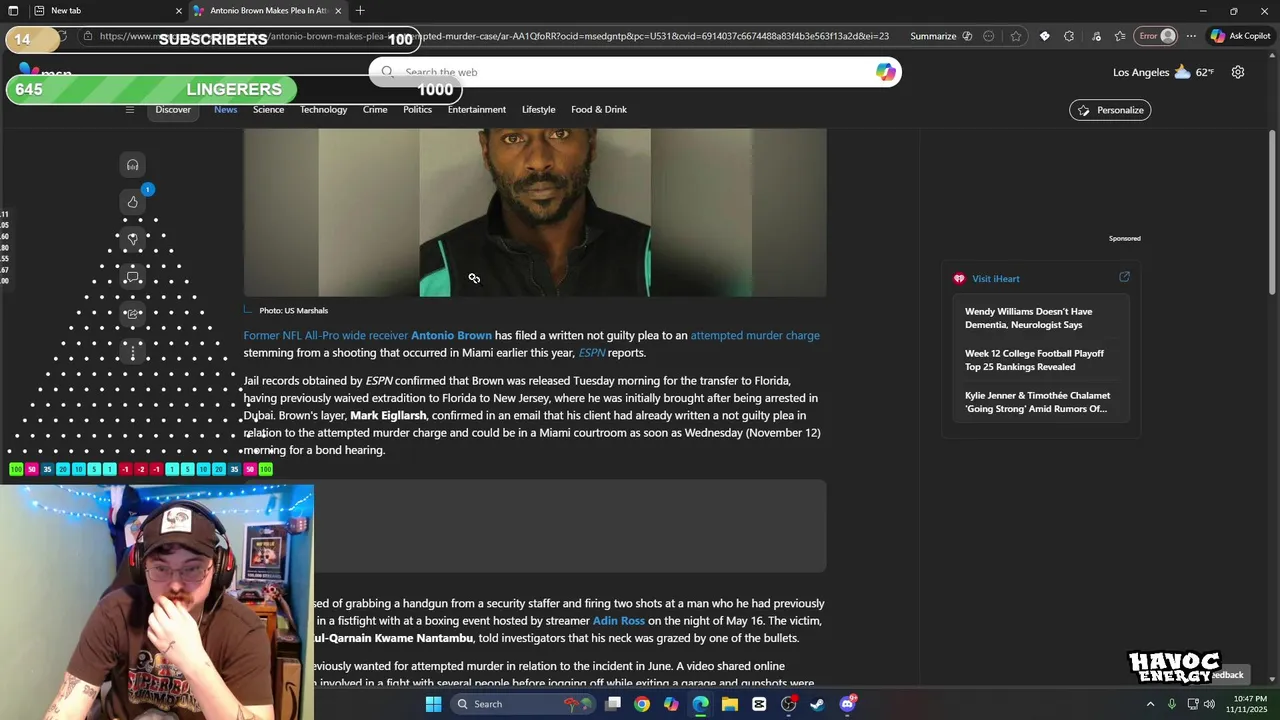This screenshot has width=1280, height=720.
Task: Select the News category
Action: click(x=226, y=110)
